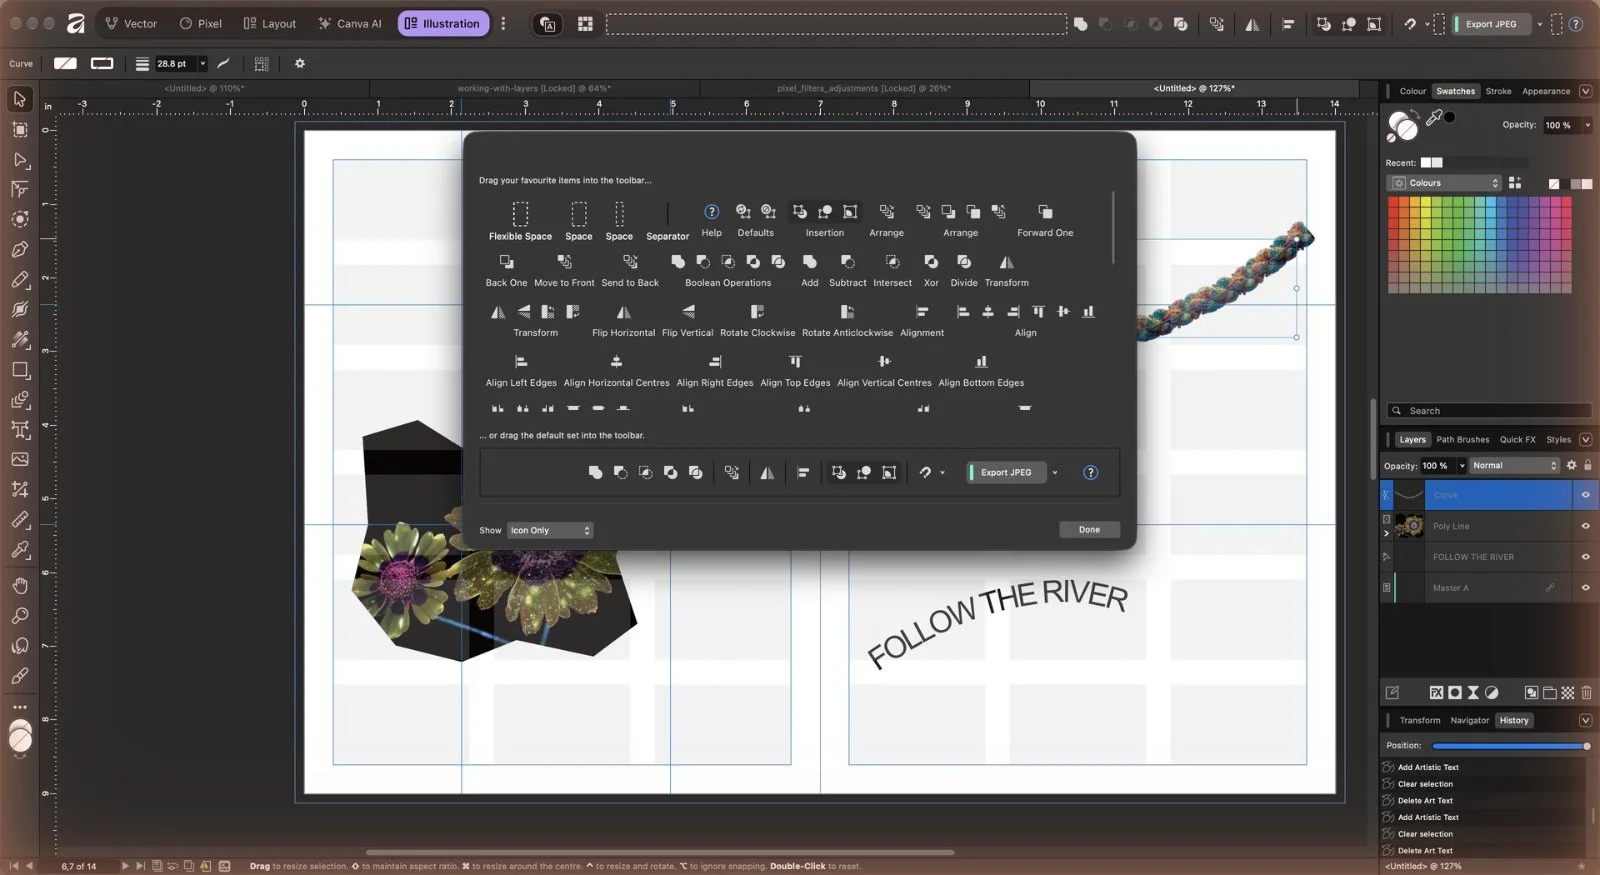Click the Align Left Edges item
This screenshot has width=1600, height=875.
(521, 371)
